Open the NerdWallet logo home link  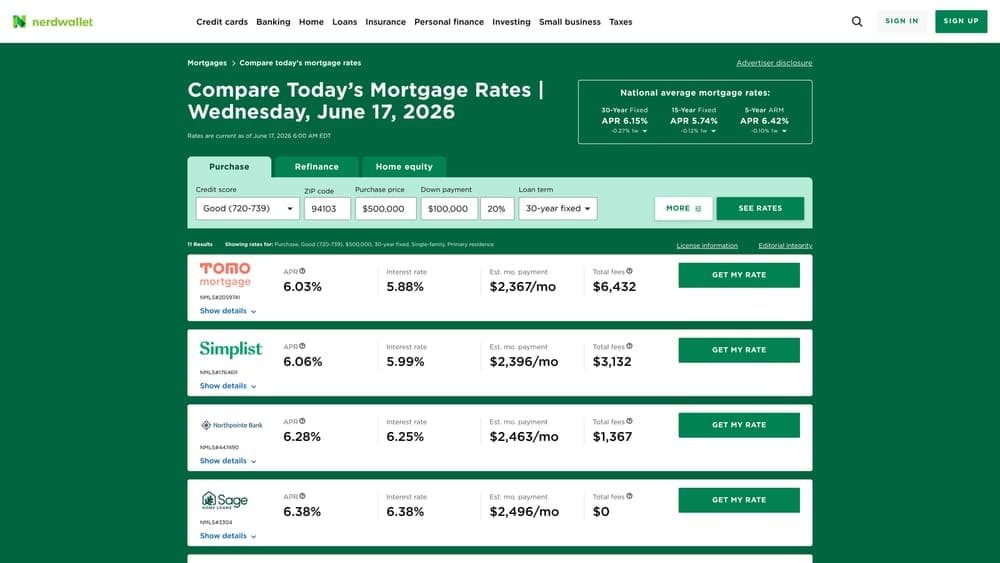pos(53,22)
